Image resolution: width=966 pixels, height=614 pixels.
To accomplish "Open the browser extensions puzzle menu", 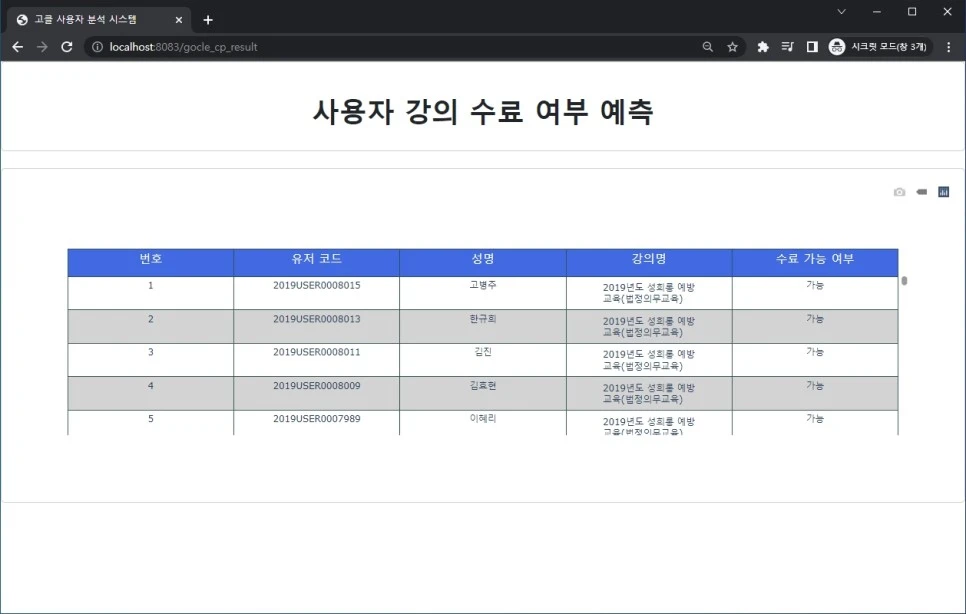I will [x=763, y=47].
